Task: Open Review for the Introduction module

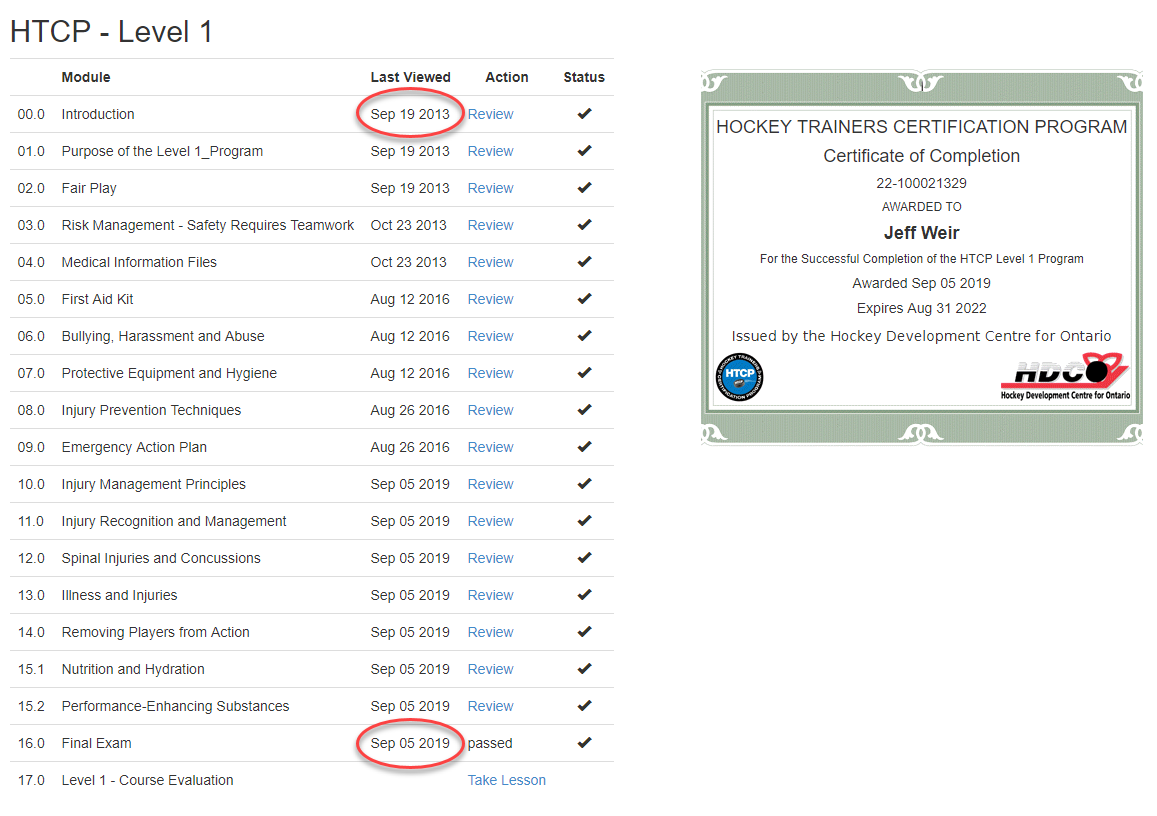Action: coord(490,114)
